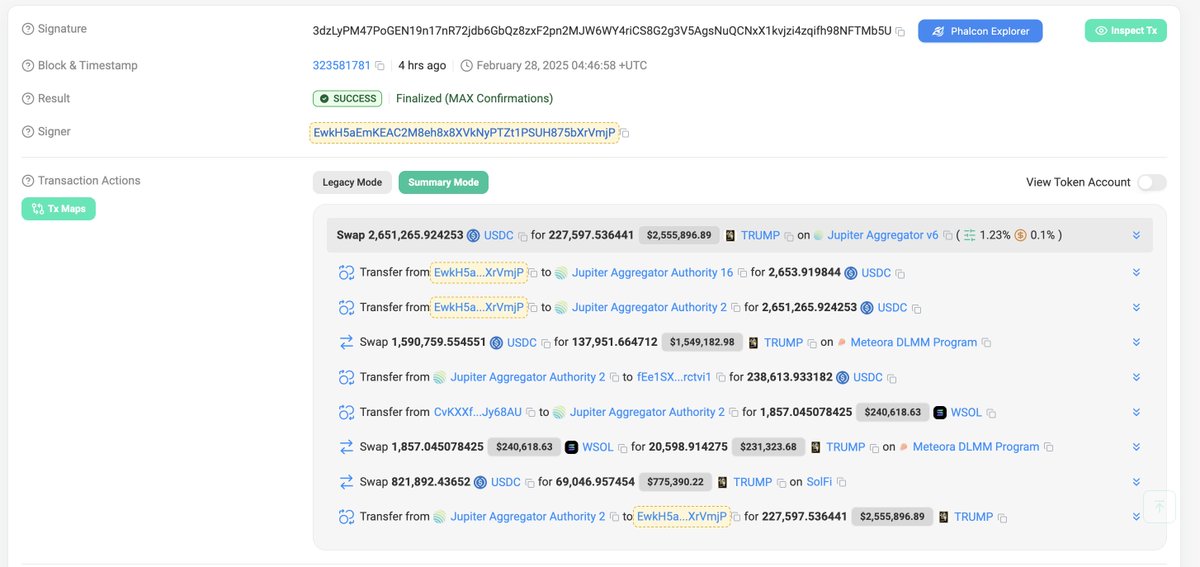Screen dimensions: 1200x567
Task: Copy the fEe1SX...rctvi1 address
Action: point(719,378)
